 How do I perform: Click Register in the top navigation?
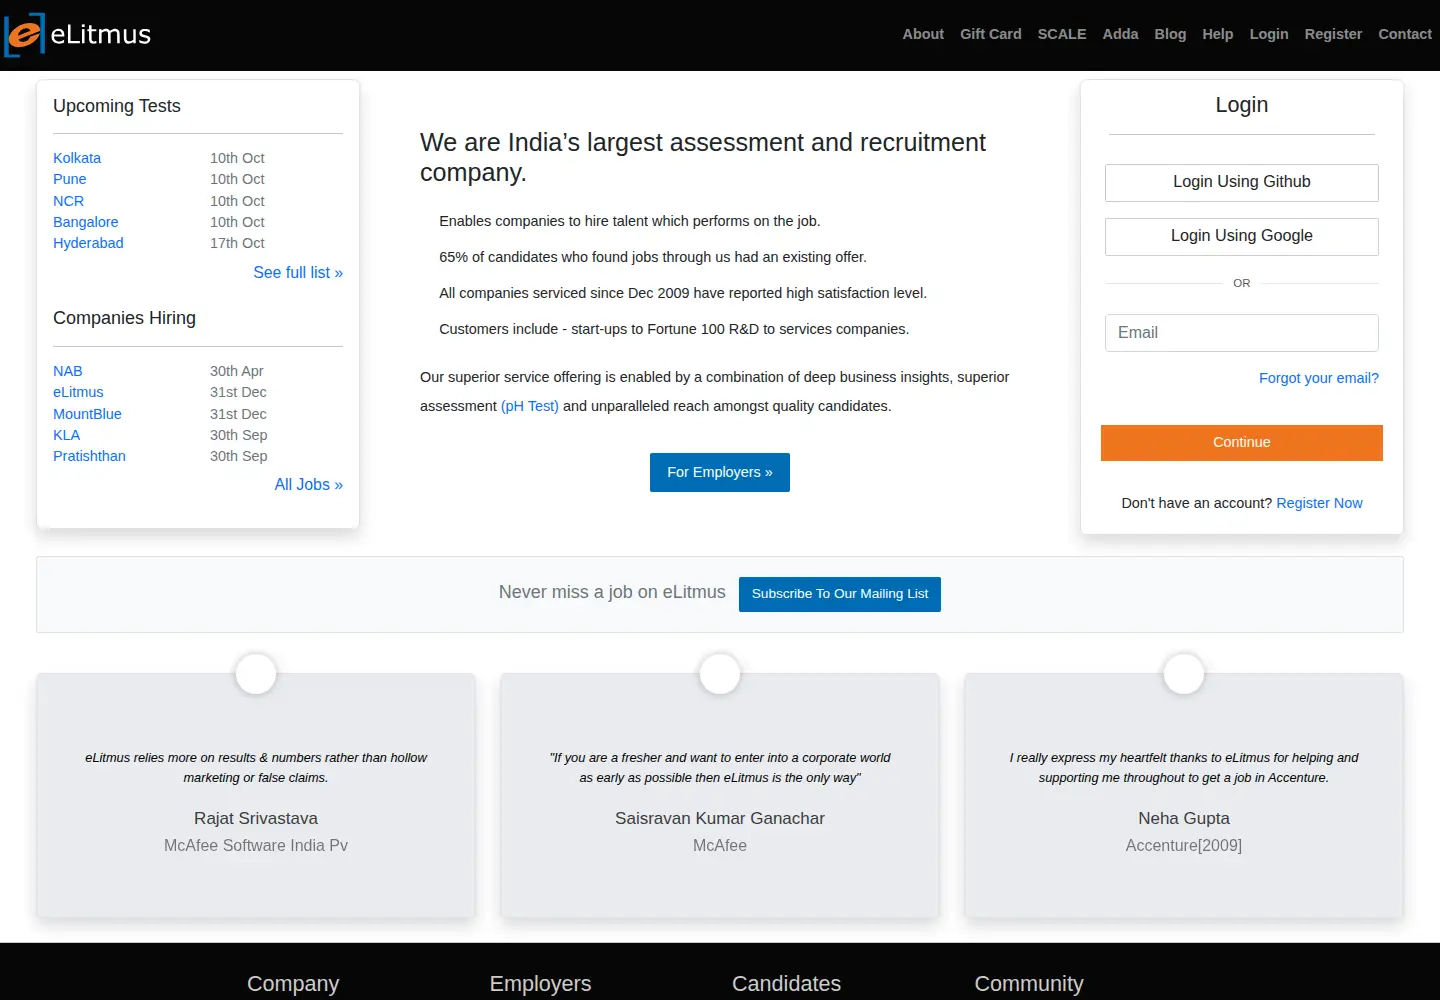[x=1333, y=34]
